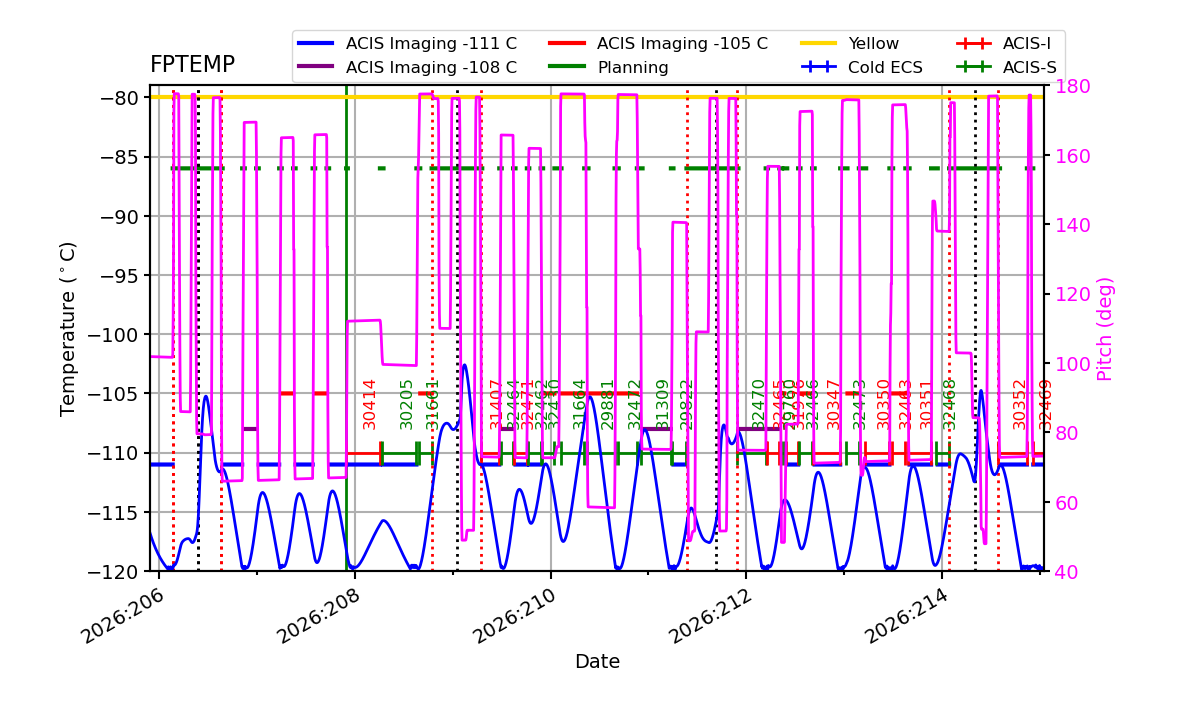This screenshot has height=714, width=1200.
Task: Click the red obsid label 31407
Action: (495, 404)
